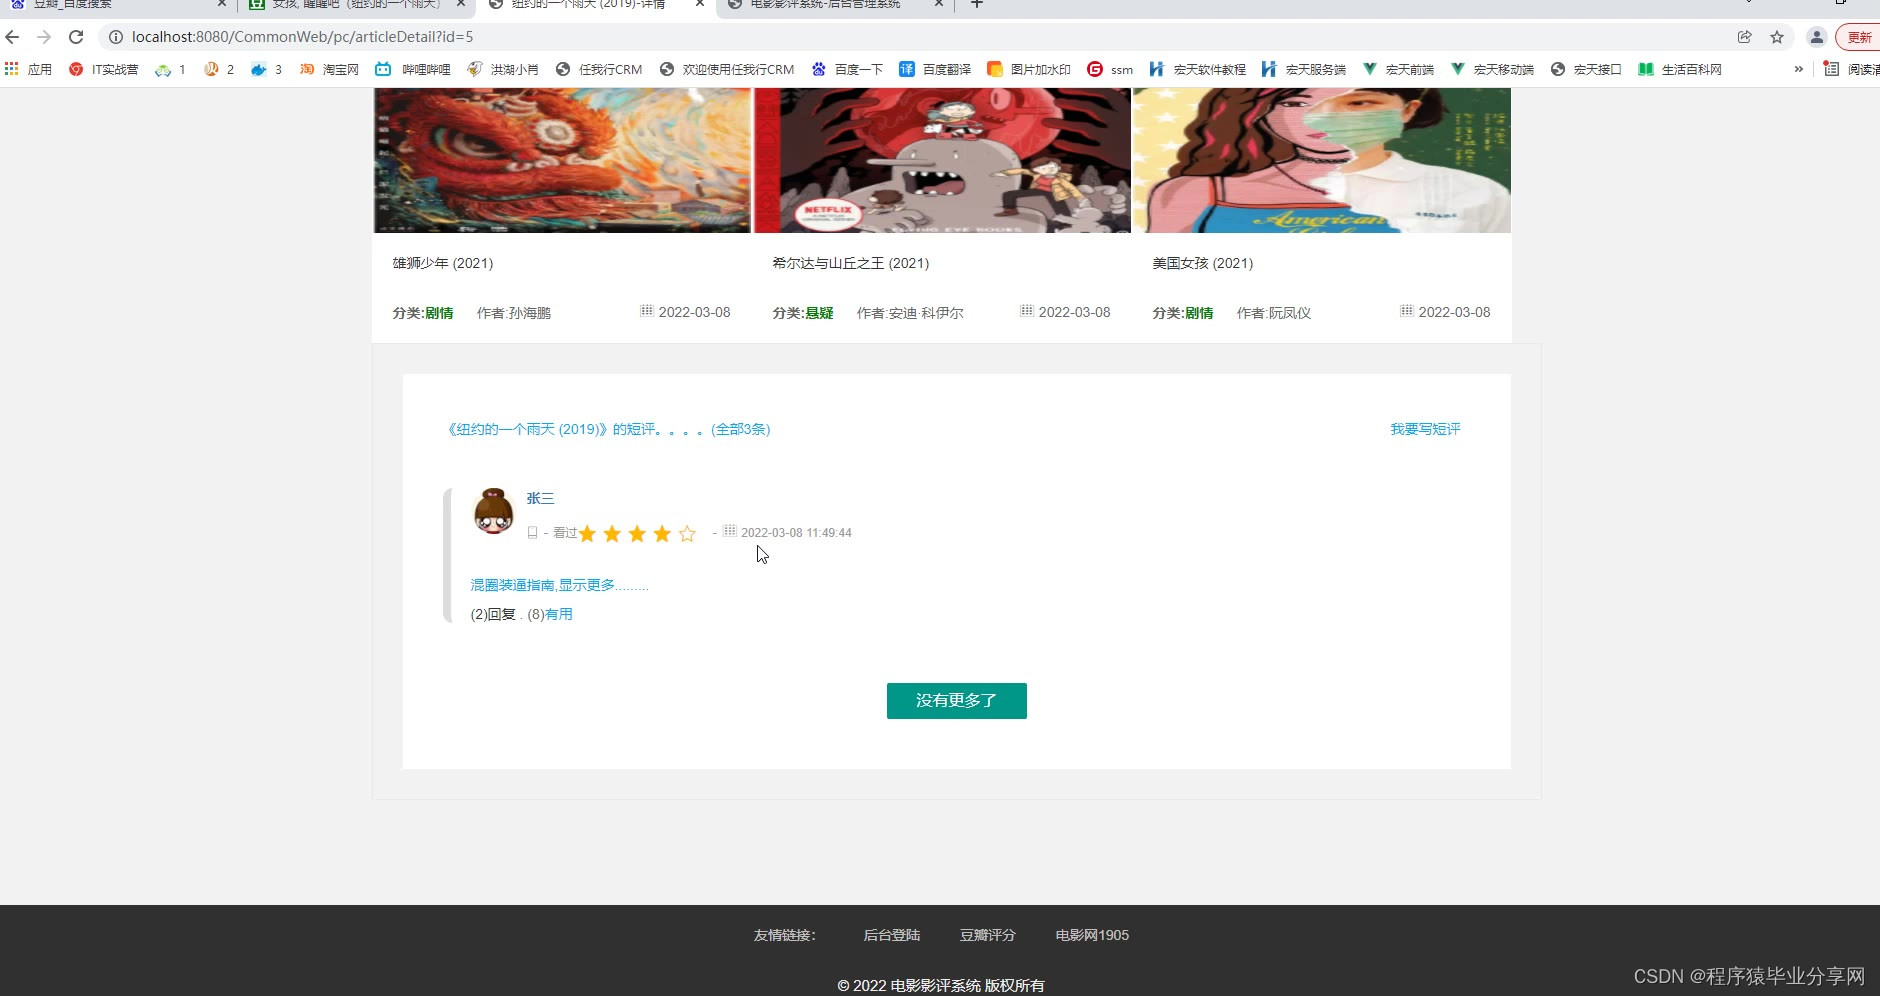Click 剧情 category under 美国女孩
1880x996 pixels.
[1200, 313]
